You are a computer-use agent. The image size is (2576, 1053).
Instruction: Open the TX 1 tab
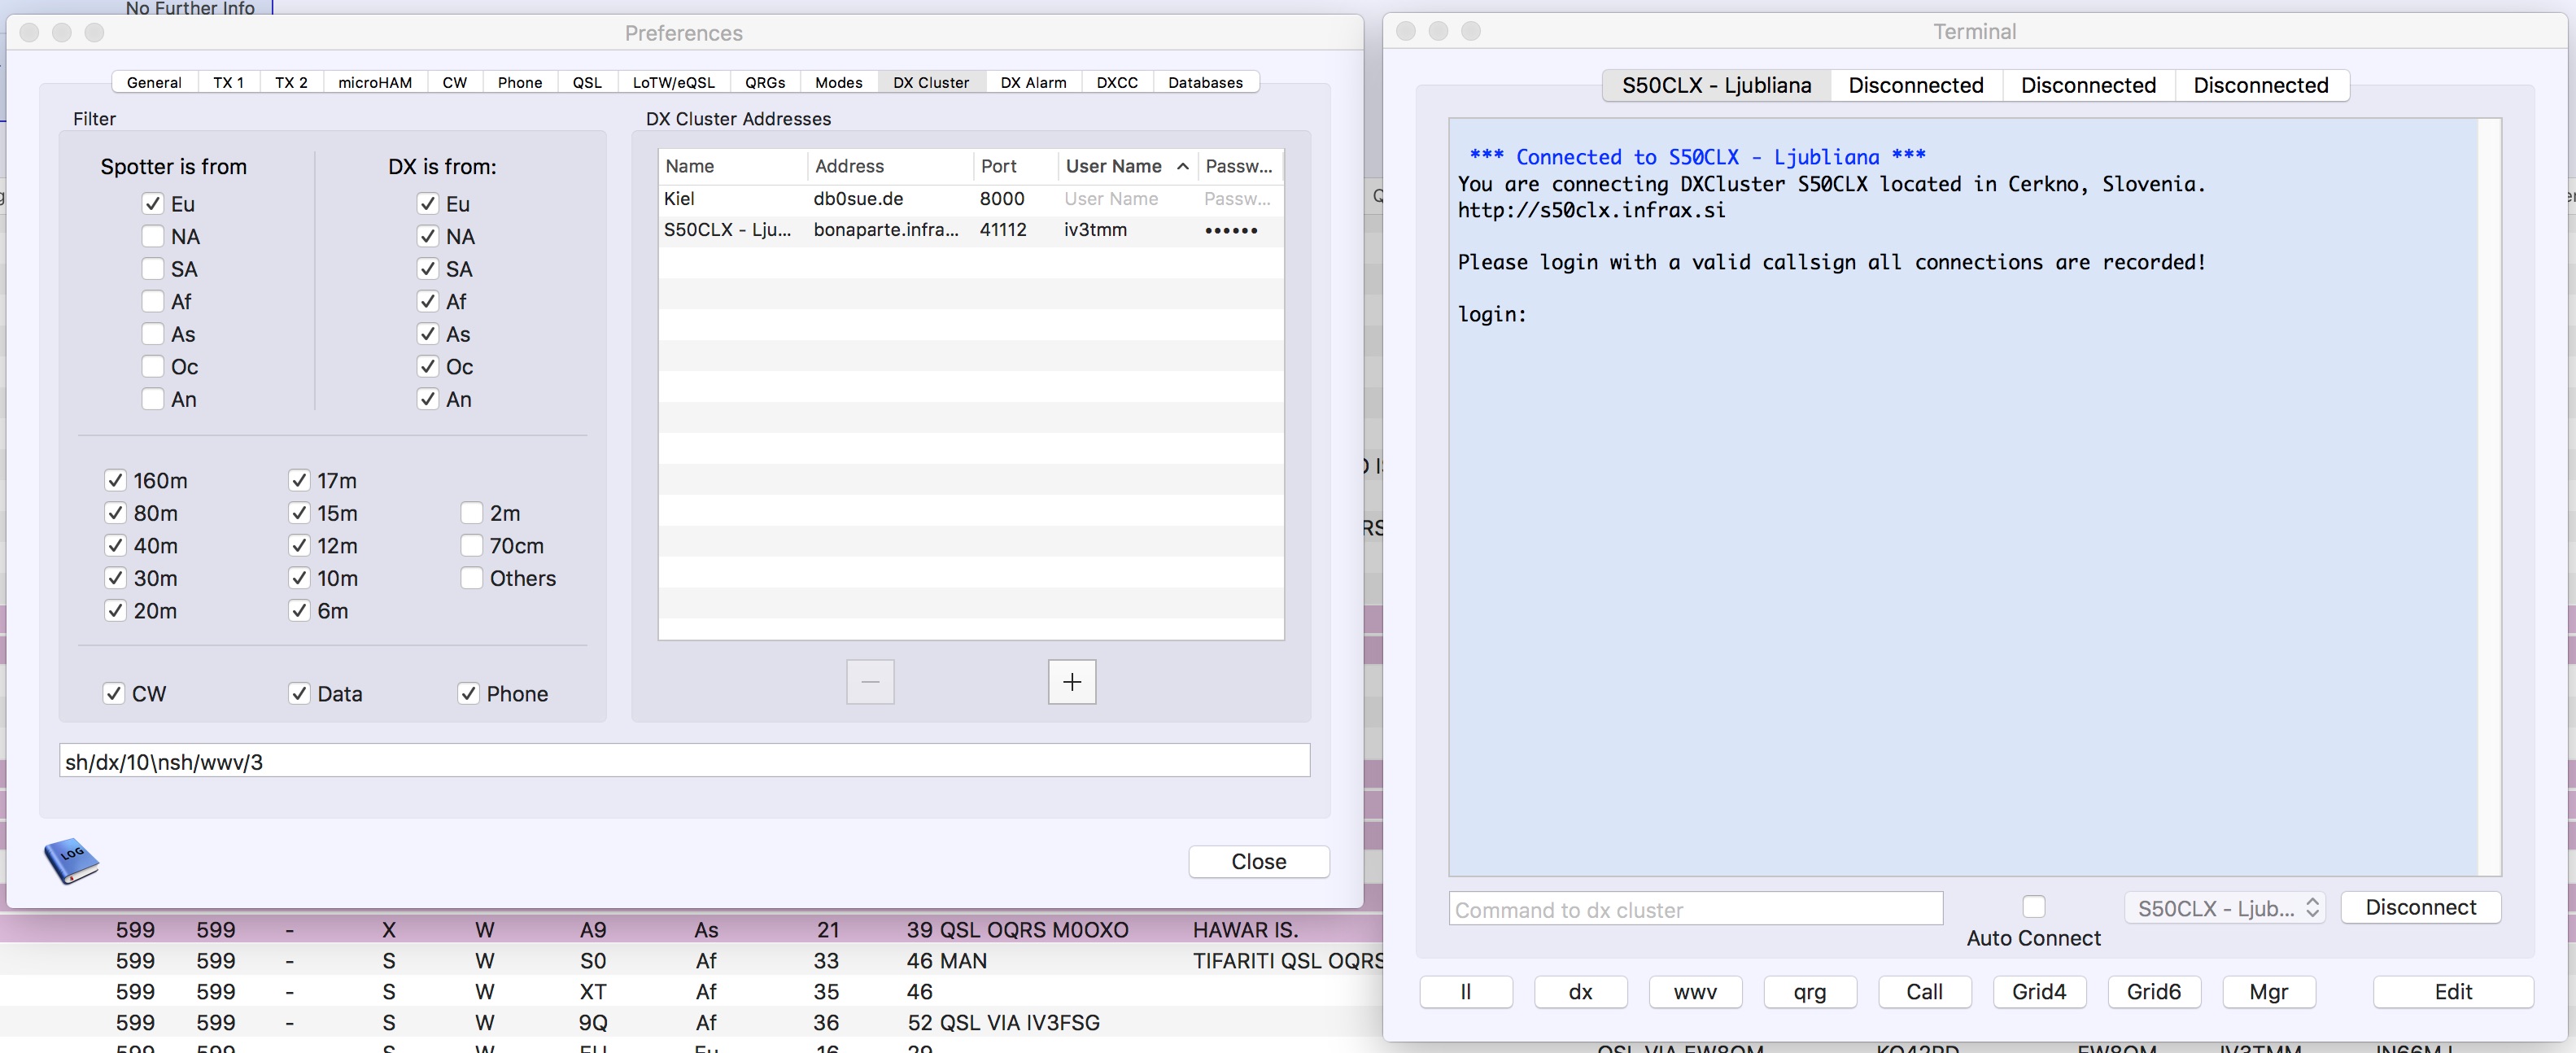pyautogui.click(x=228, y=83)
